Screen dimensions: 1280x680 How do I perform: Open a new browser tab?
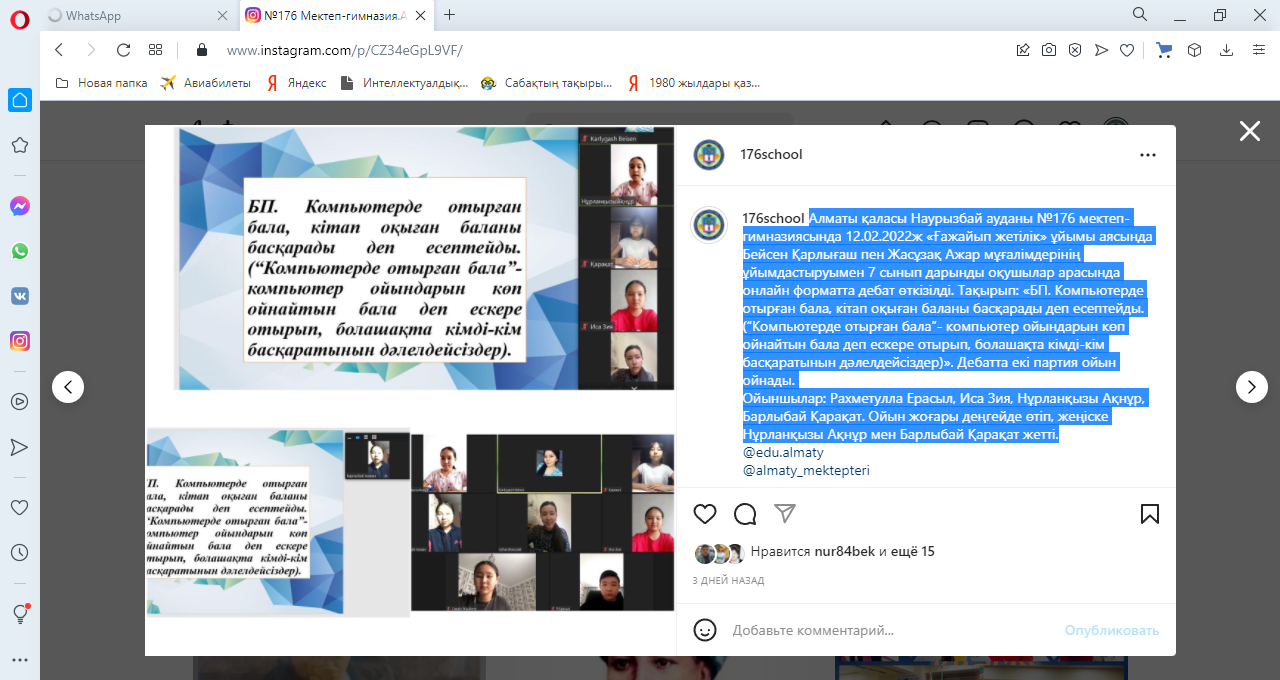pos(449,15)
